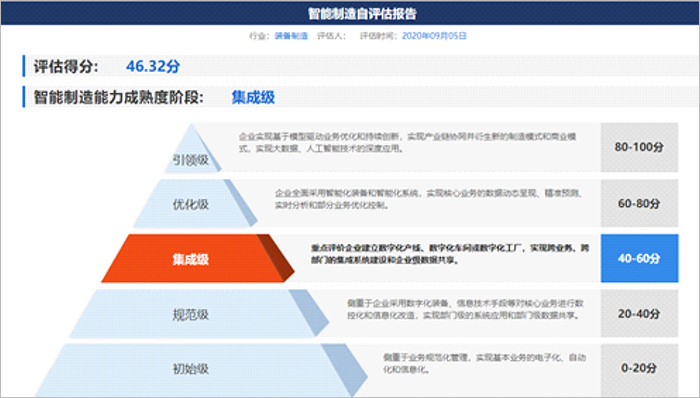Click the 优化级 description text
This screenshot has width=700, height=398.
click(429, 199)
